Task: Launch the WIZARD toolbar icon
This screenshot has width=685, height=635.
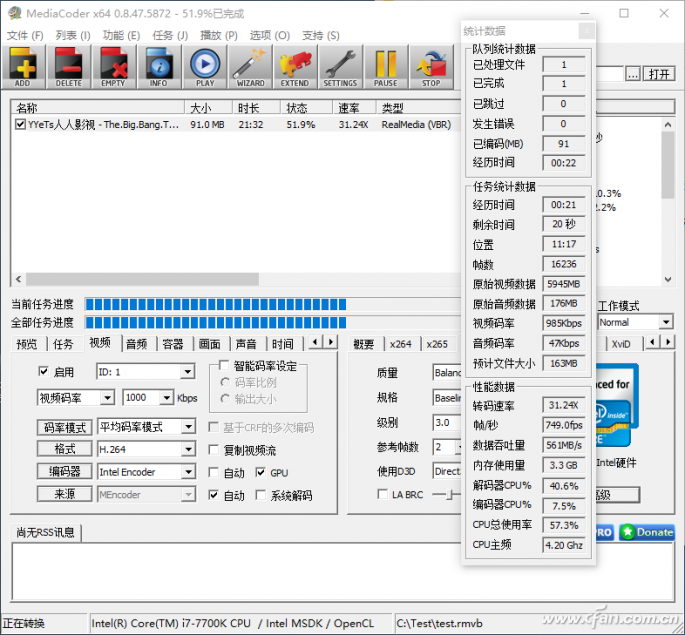Action: (x=250, y=67)
